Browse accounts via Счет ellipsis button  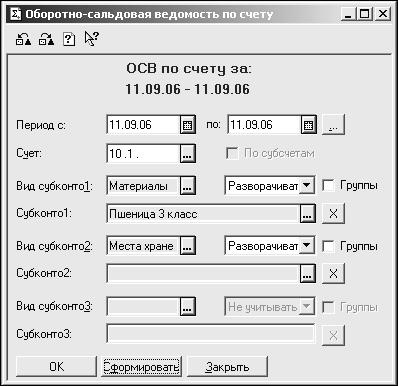(188, 154)
